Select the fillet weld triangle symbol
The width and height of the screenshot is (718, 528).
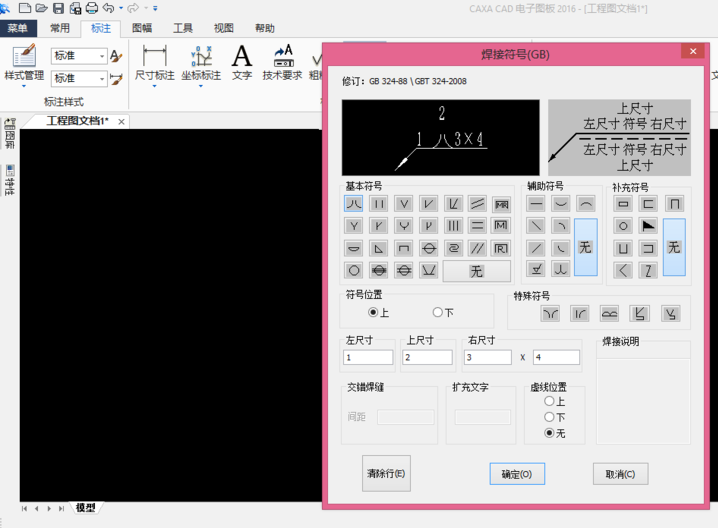379,248
